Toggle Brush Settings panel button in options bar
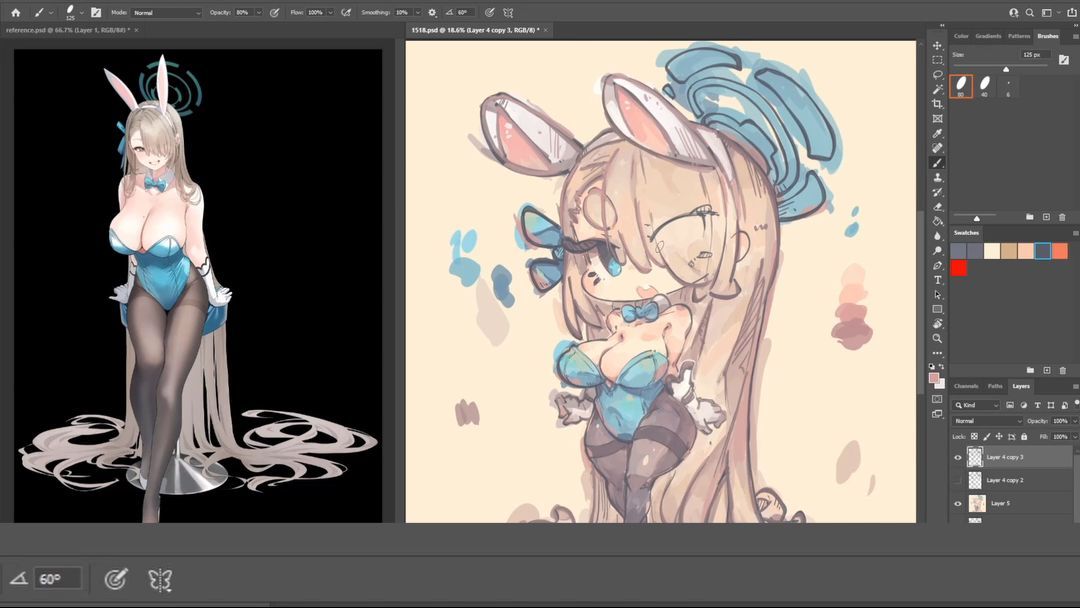1080x608 pixels. (x=96, y=12)
